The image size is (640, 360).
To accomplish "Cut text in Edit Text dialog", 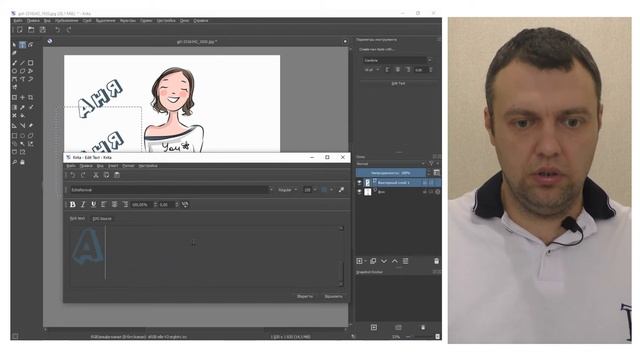I will pos(96,175).
